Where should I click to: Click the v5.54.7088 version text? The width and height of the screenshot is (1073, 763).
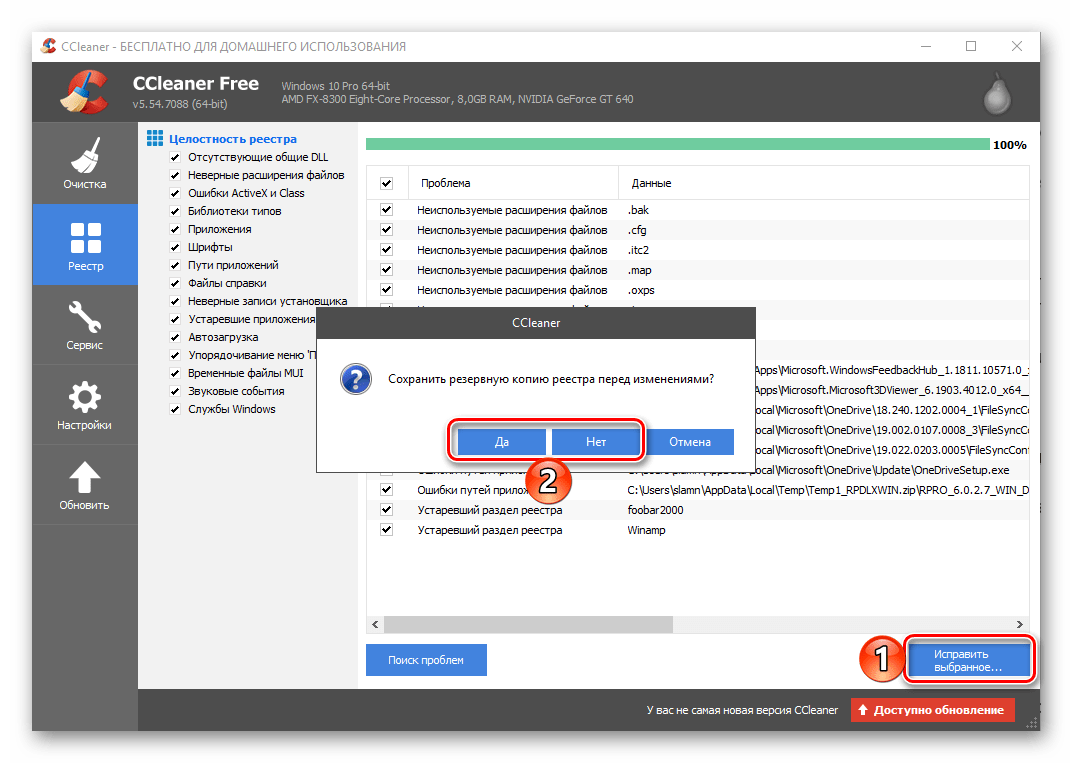tap(180, 104)
